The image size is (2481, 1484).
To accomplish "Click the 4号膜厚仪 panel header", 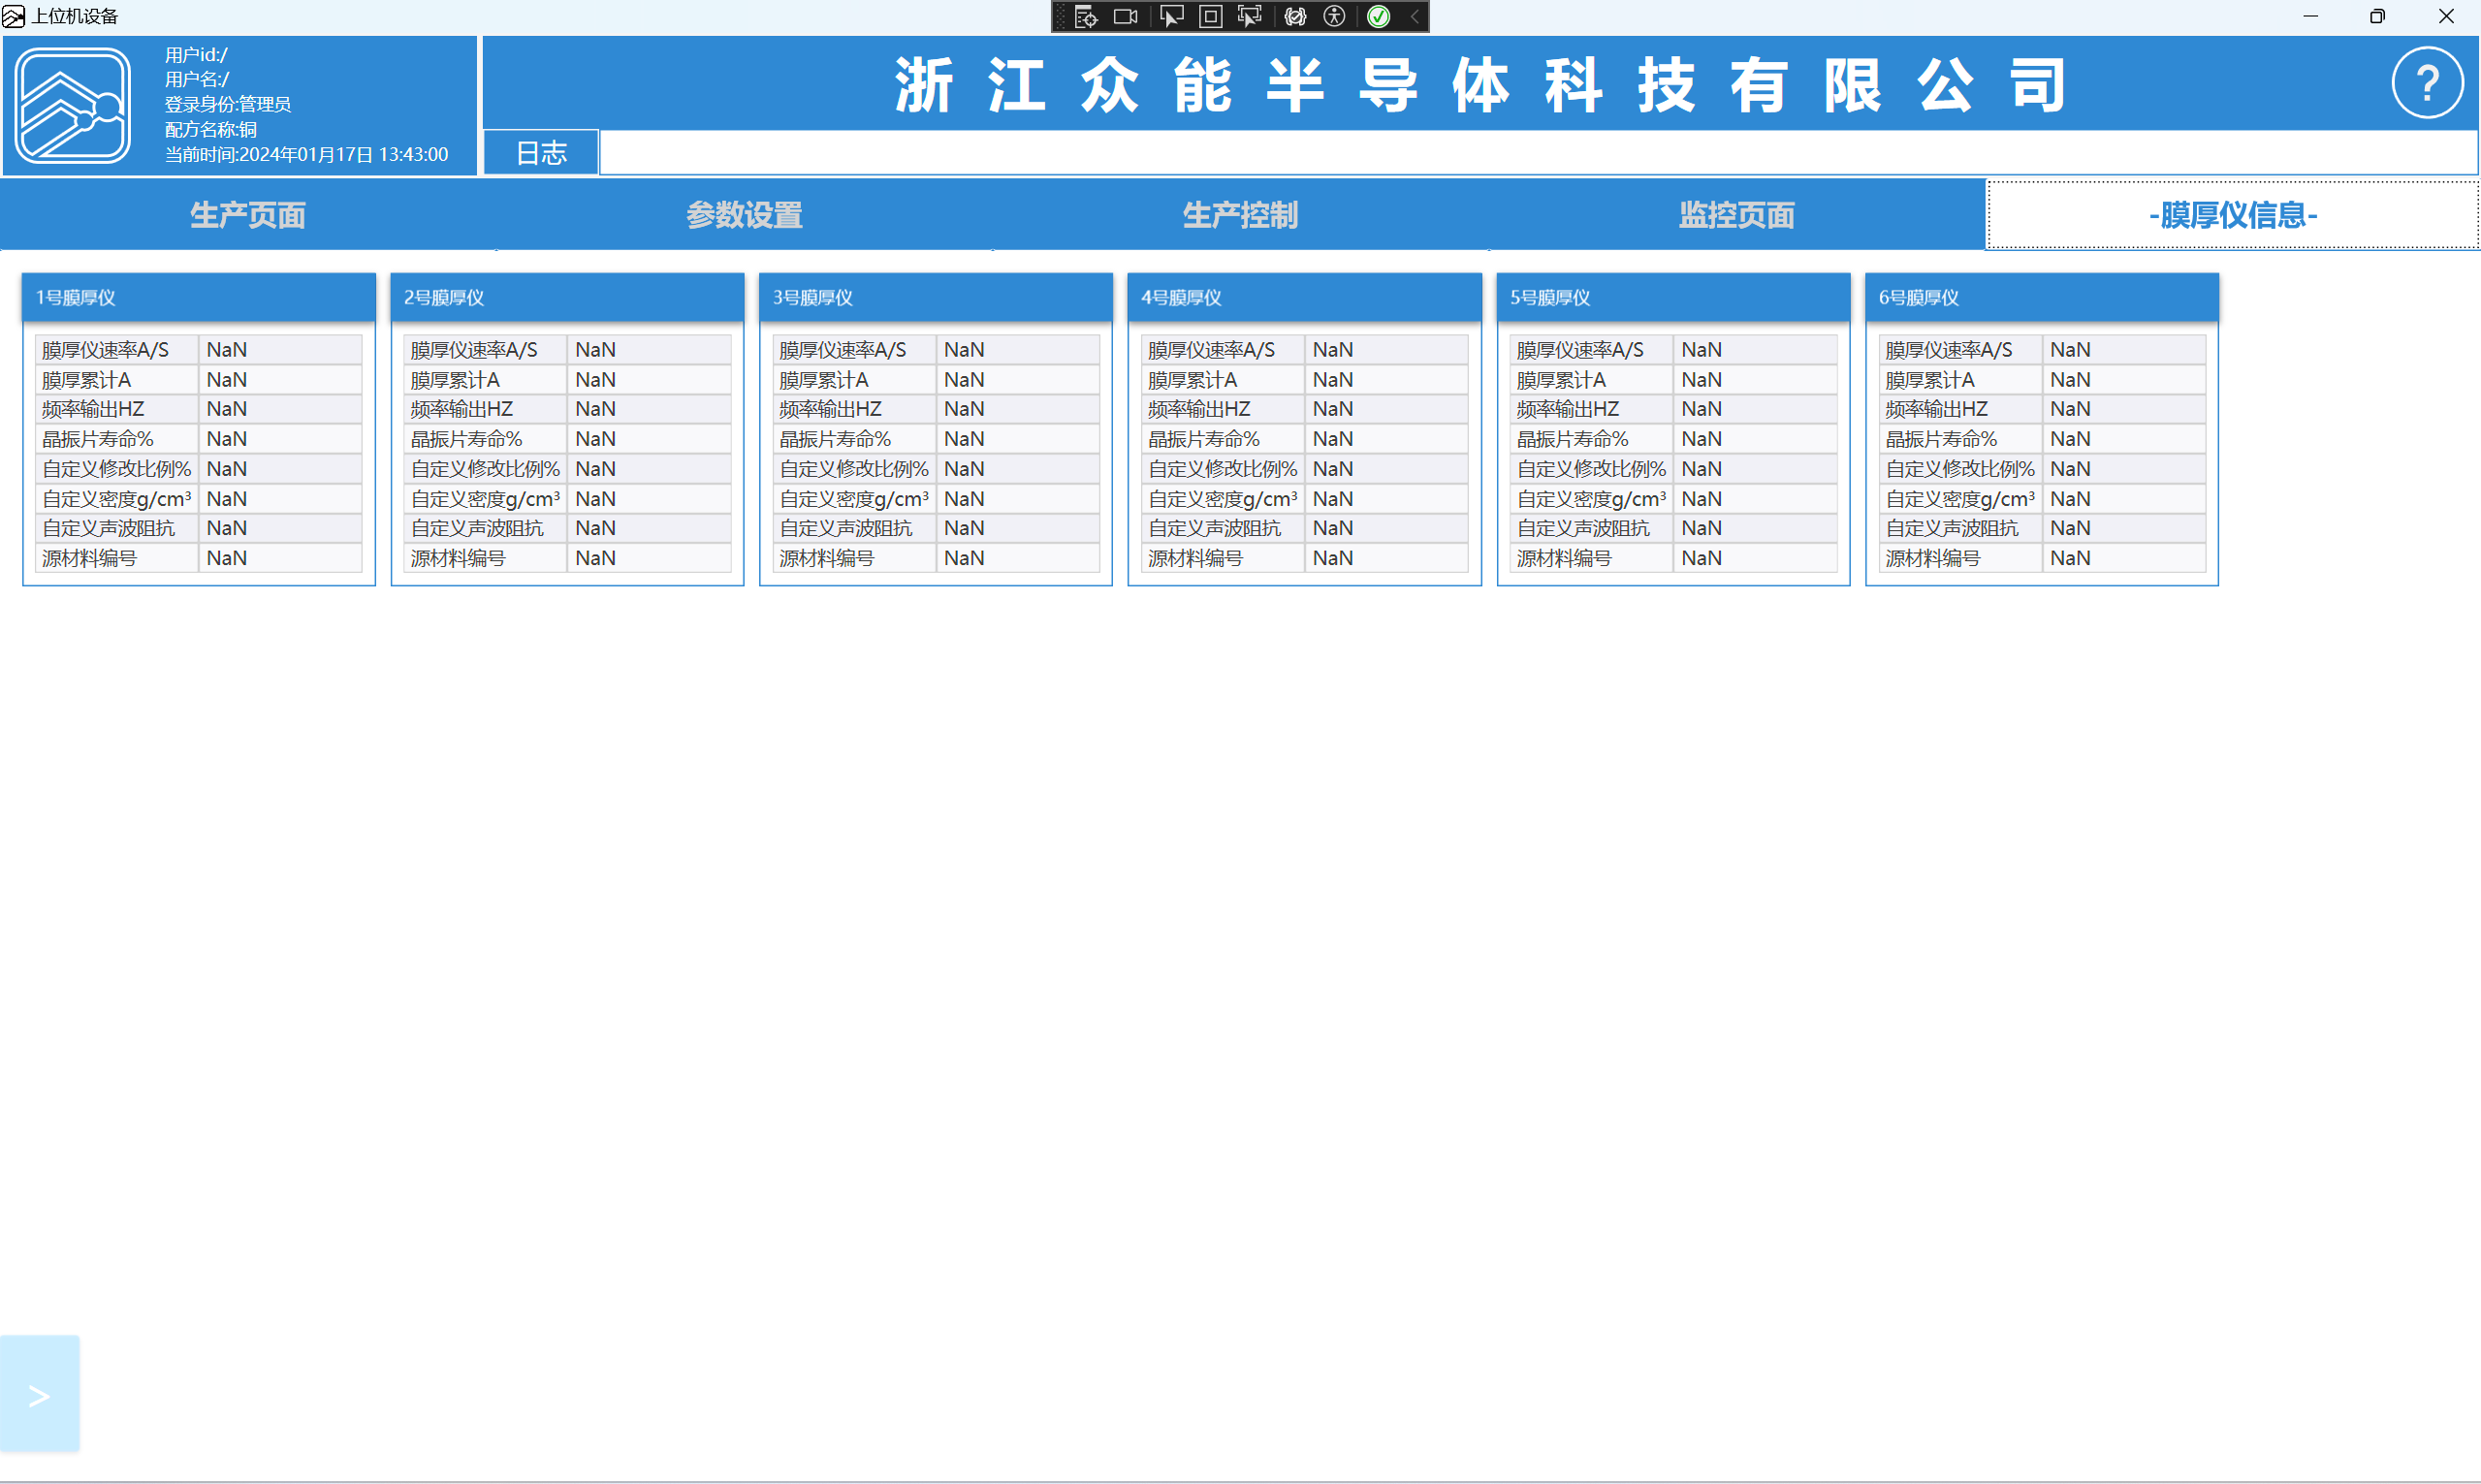I will click(1305, 297).
